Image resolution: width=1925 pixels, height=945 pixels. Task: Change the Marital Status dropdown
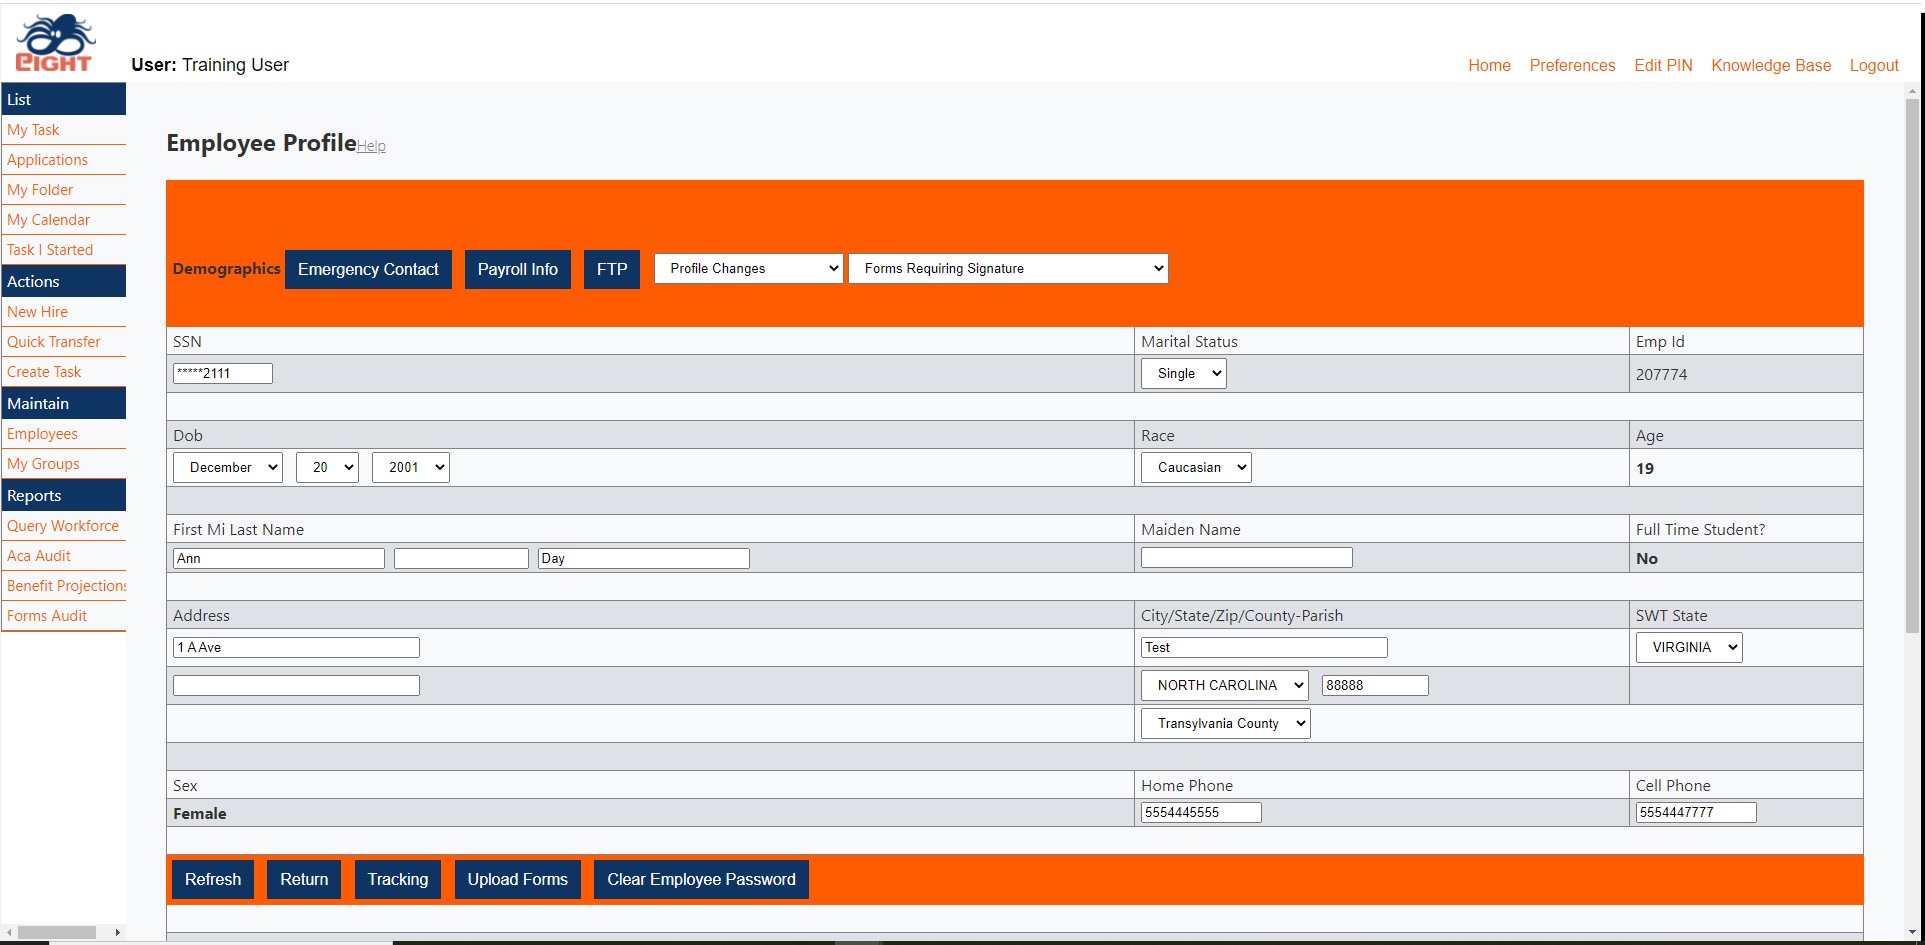pyautogui.click(x=1183, y=373)
